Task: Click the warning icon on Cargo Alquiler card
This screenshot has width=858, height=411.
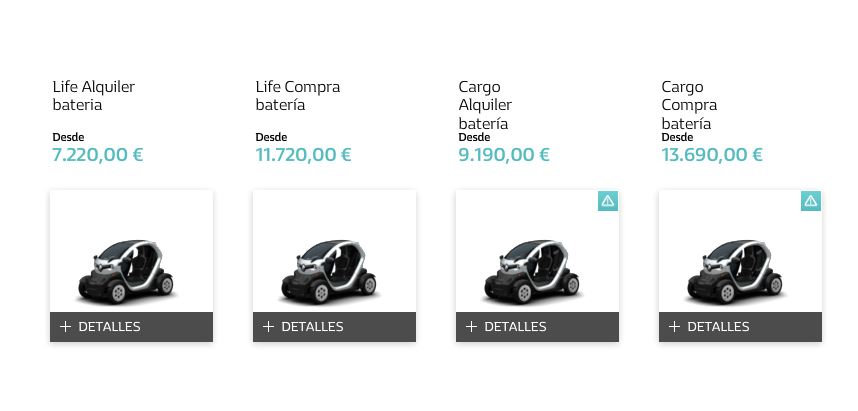Action: tap(607, 201)
